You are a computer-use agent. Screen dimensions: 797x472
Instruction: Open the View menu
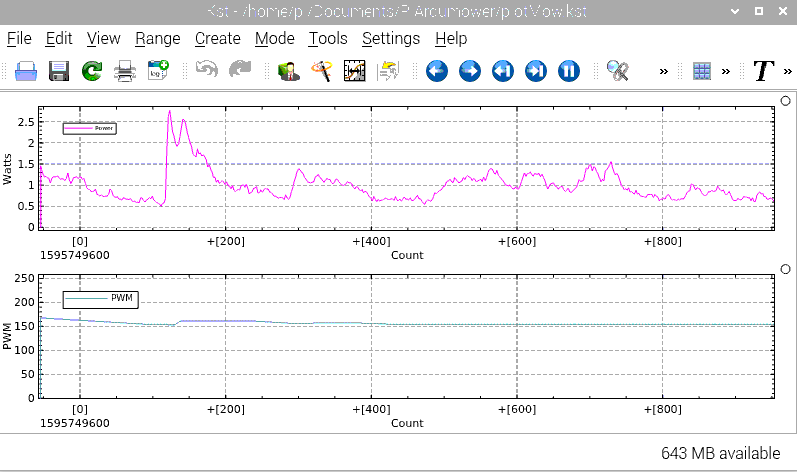(104, 39)
